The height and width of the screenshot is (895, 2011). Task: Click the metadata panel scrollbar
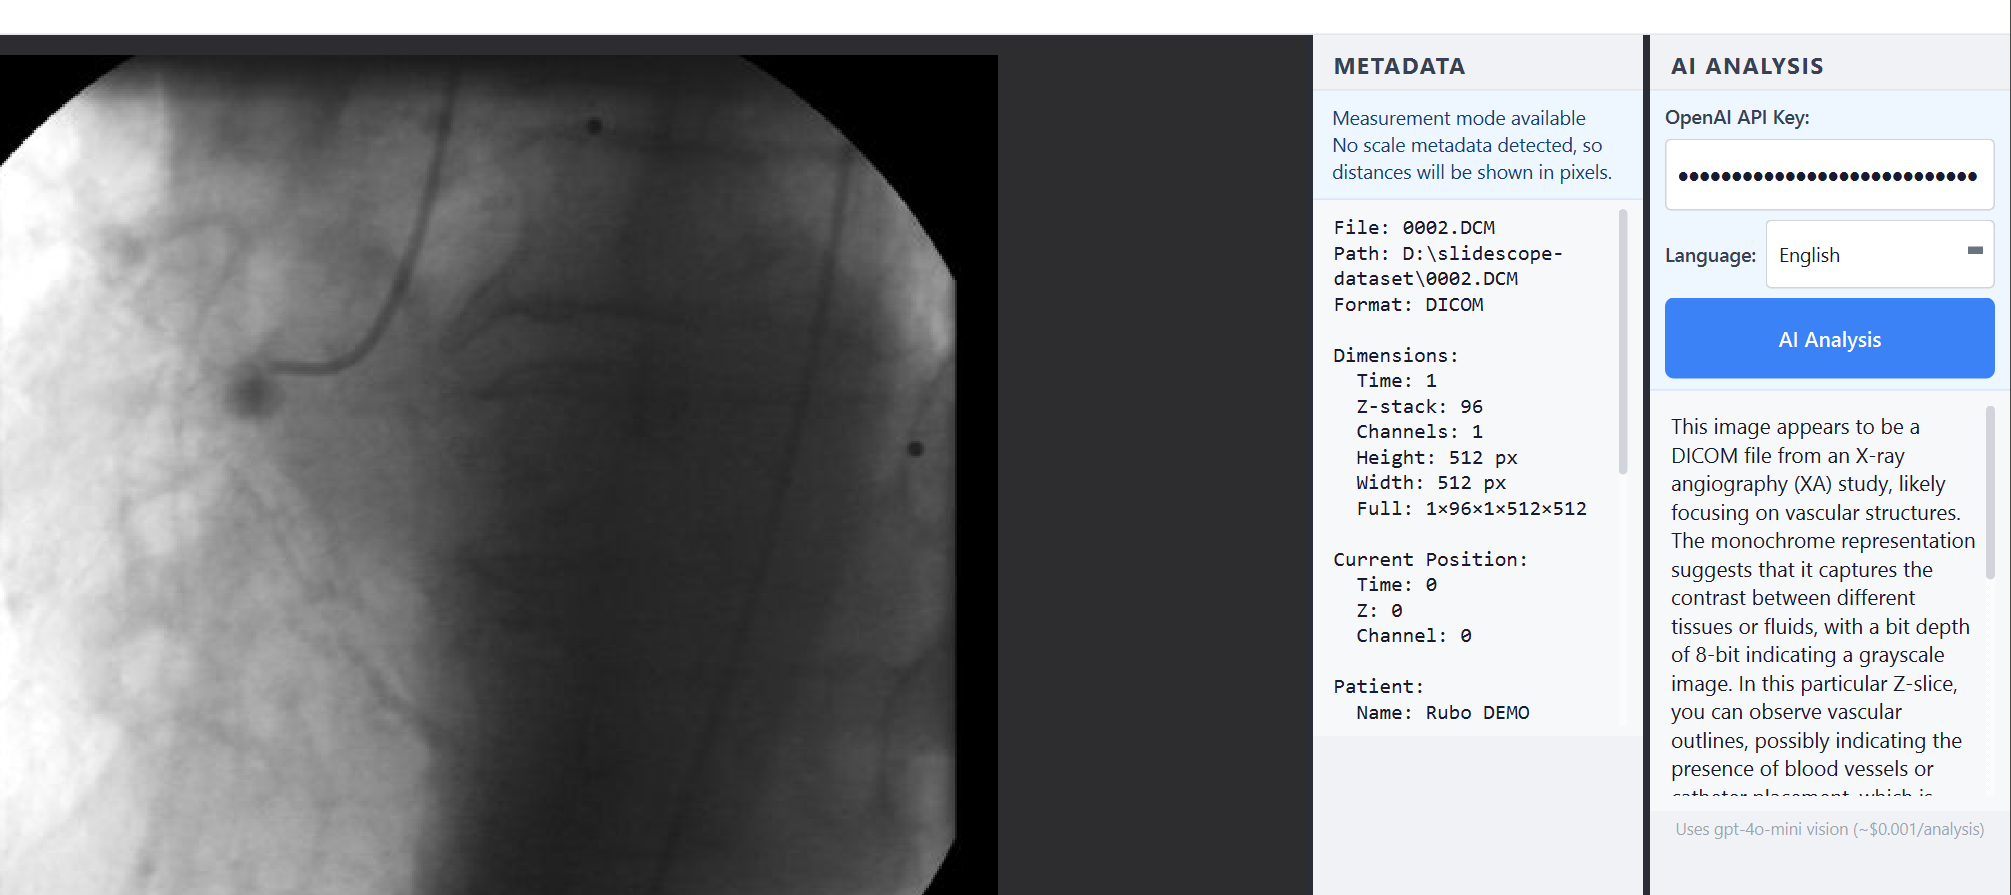(1623, 341)
